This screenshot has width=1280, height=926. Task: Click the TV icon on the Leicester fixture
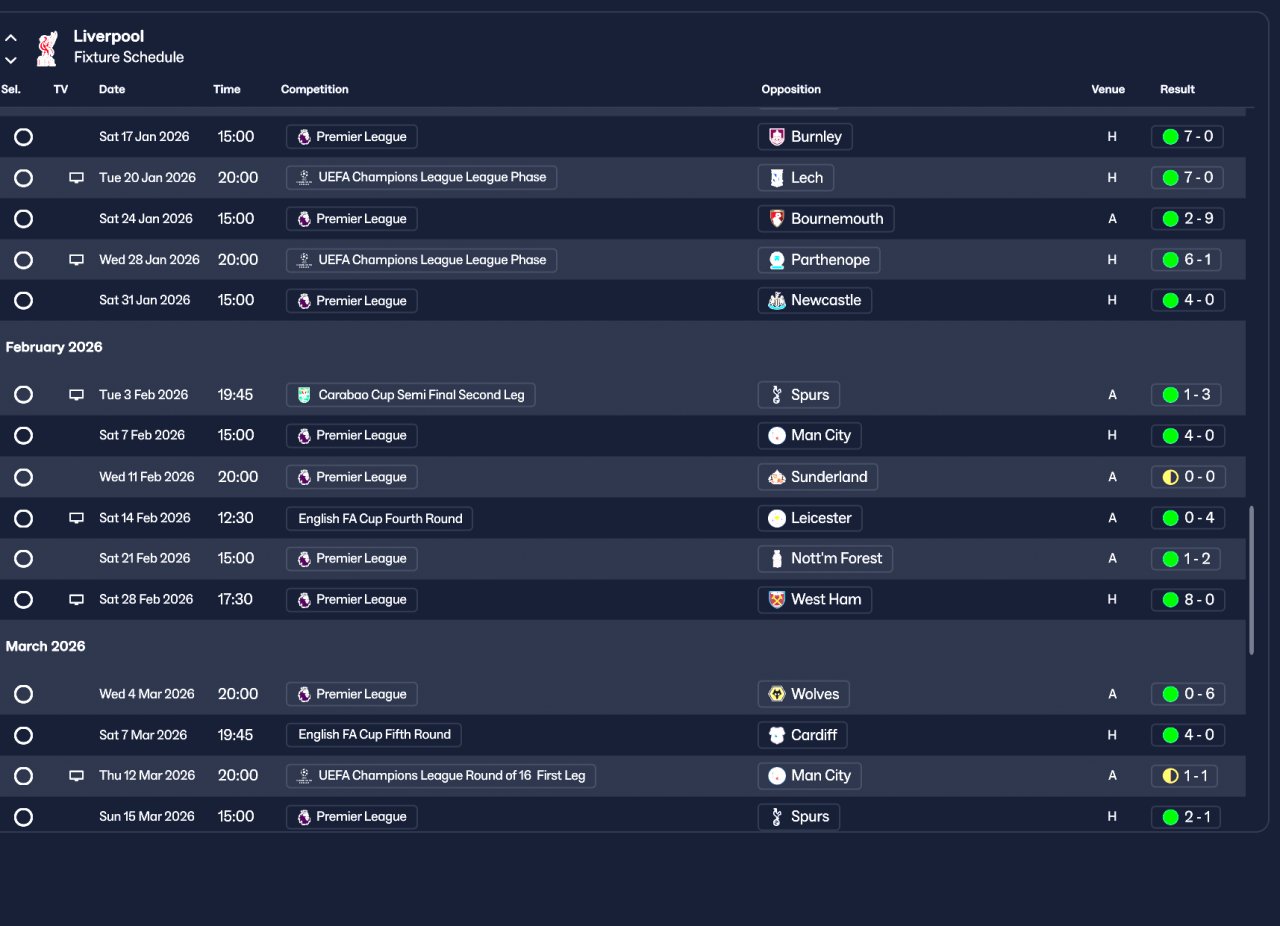point(76,518)
